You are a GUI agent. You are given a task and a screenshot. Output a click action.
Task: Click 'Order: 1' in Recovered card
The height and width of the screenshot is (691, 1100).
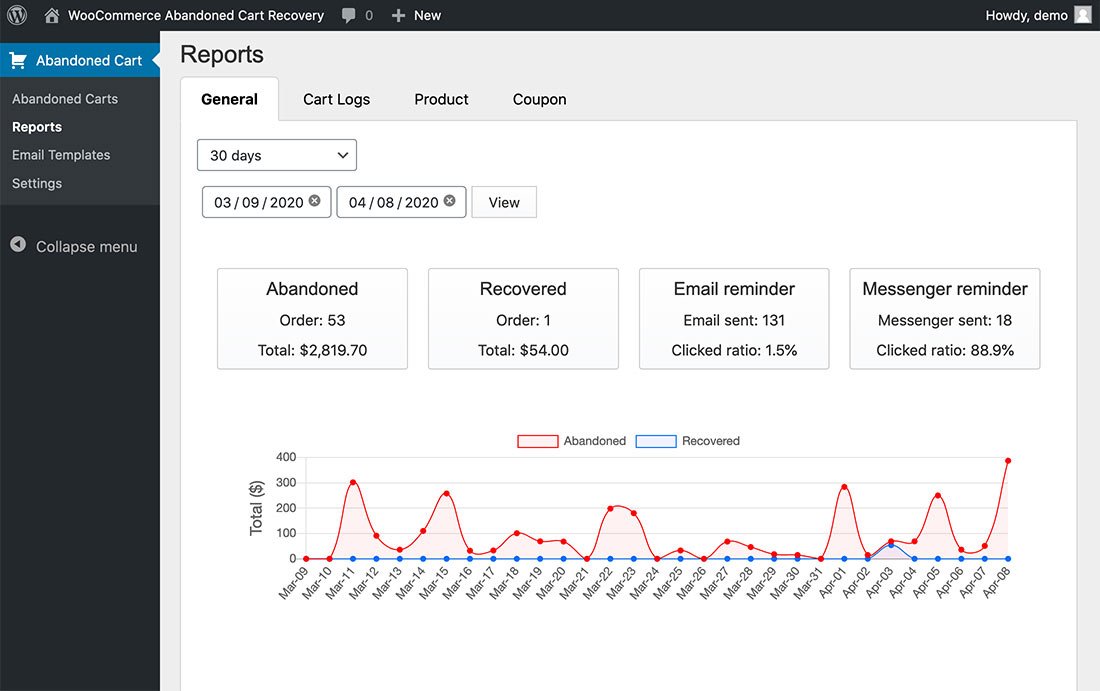click(523, 320)
